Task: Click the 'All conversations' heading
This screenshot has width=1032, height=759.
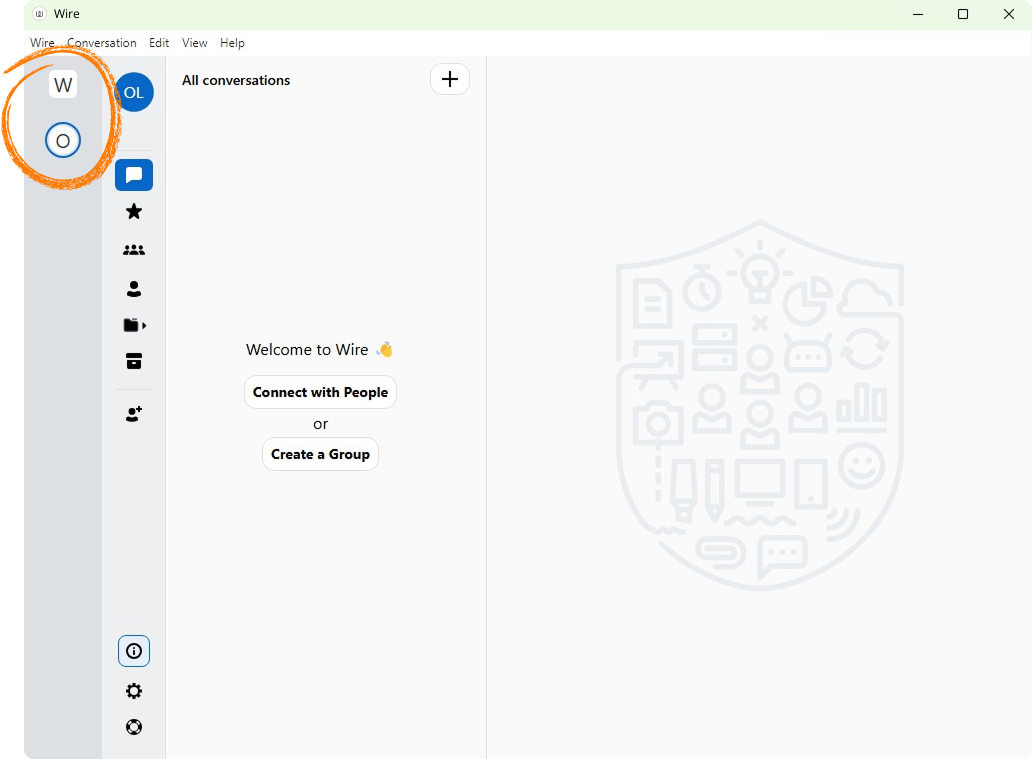Action: click(236, 80)
